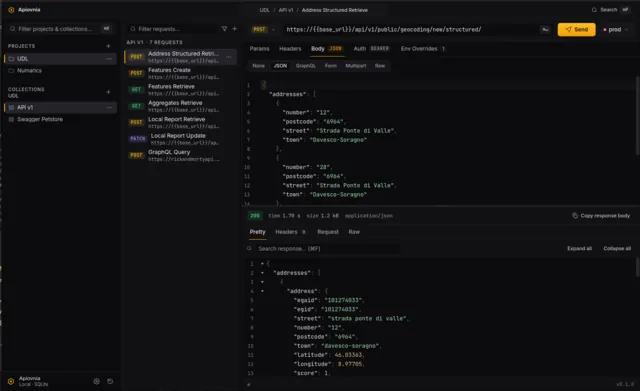Open the Env Overrides tab
640x391 pixels.
point(423,49)
